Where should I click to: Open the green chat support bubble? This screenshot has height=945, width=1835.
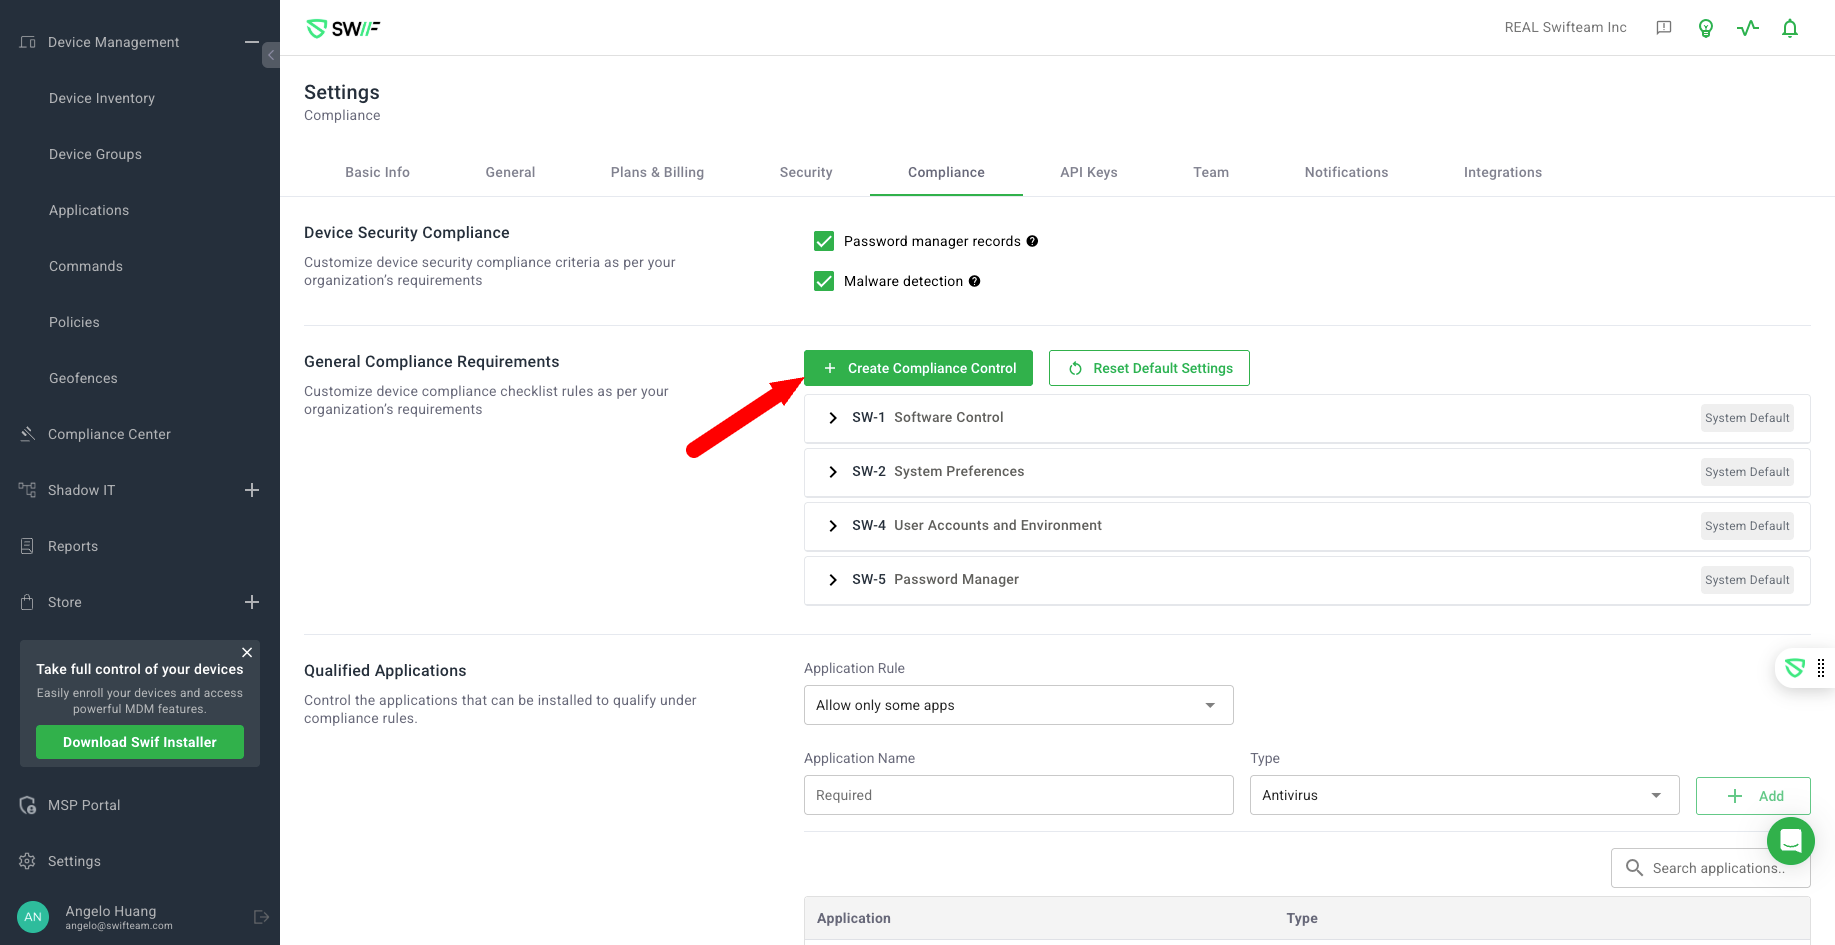(x=1790, y=841)
